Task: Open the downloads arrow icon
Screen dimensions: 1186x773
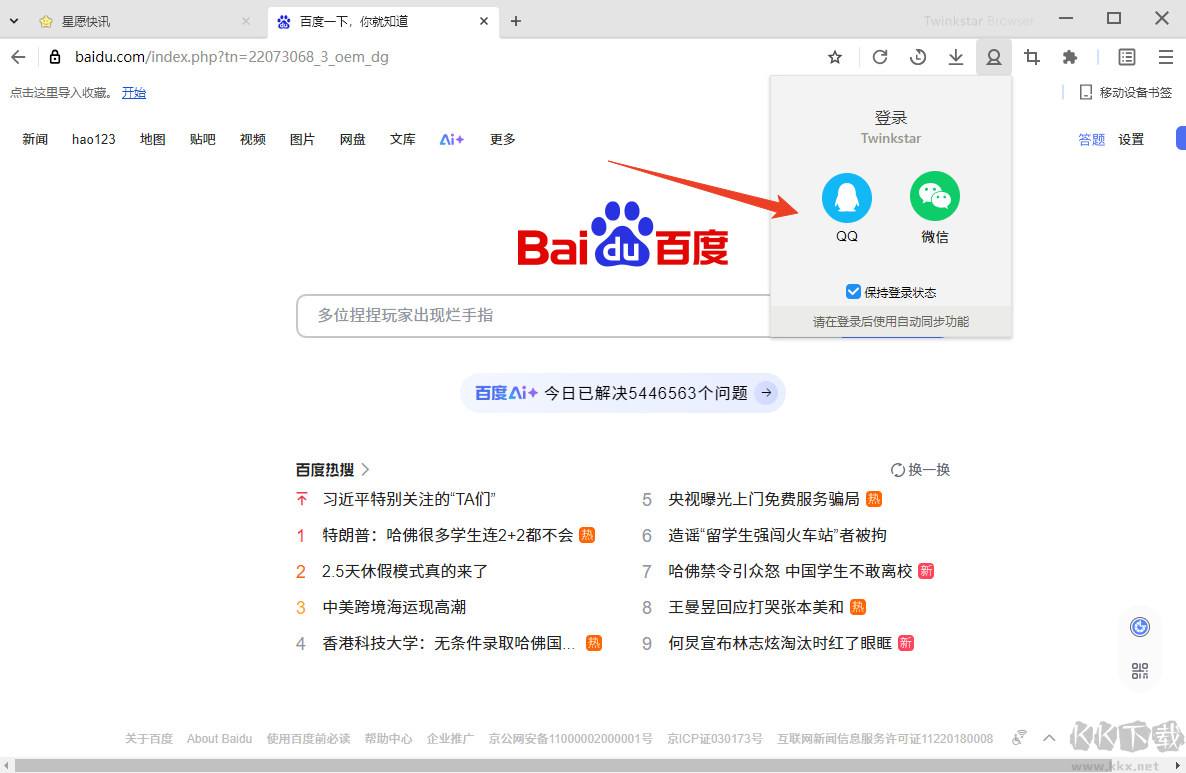Action: click(955, 57)
